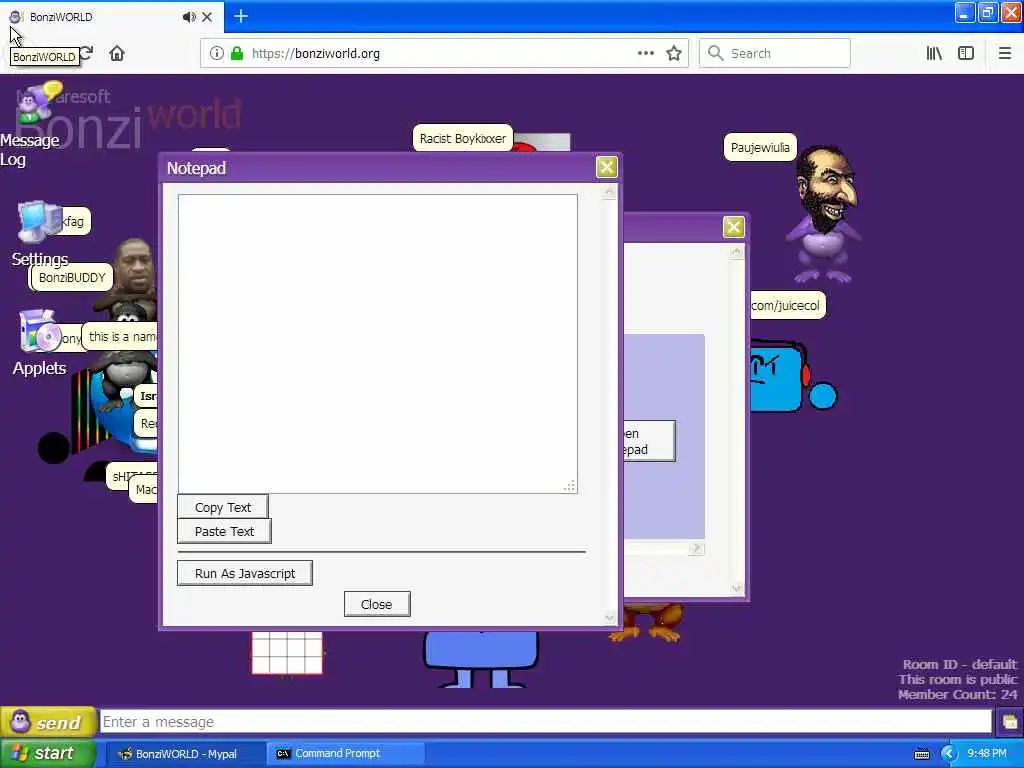Open the Message Log desktop icon

(x=38, y=104)
